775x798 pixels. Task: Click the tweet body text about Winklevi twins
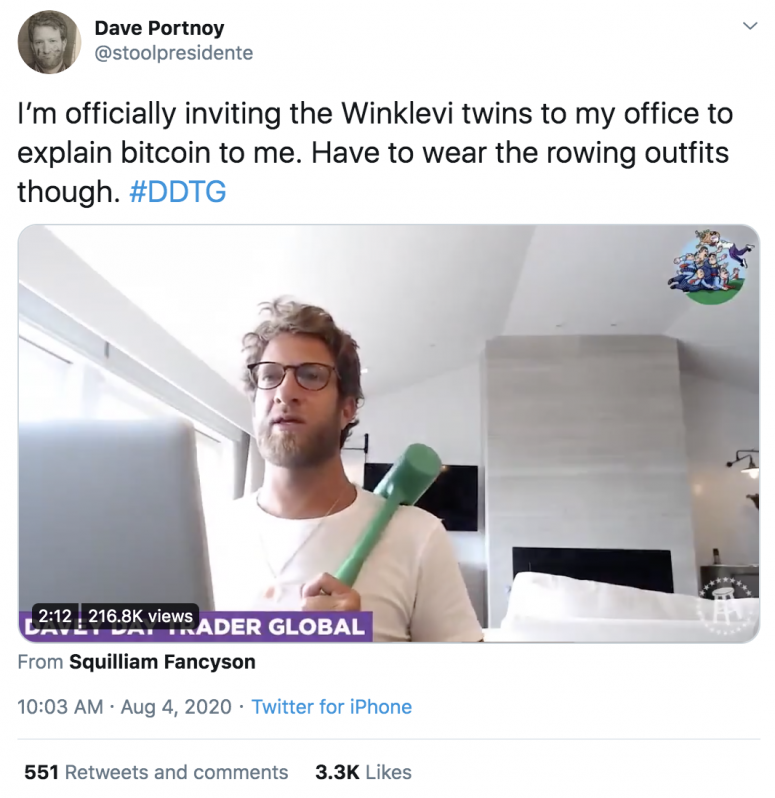tap(376, 153)
